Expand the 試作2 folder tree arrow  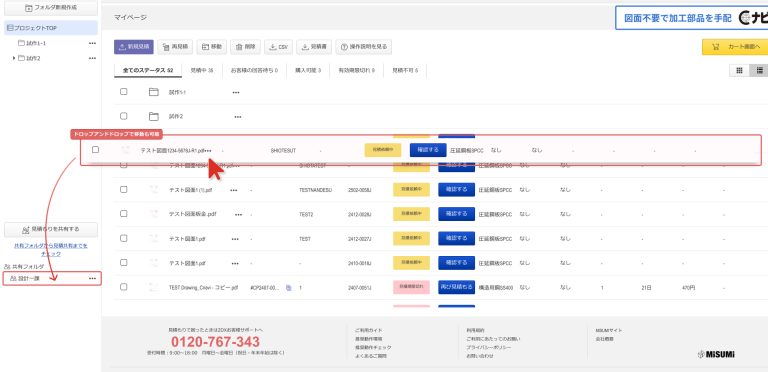[14, 58]
